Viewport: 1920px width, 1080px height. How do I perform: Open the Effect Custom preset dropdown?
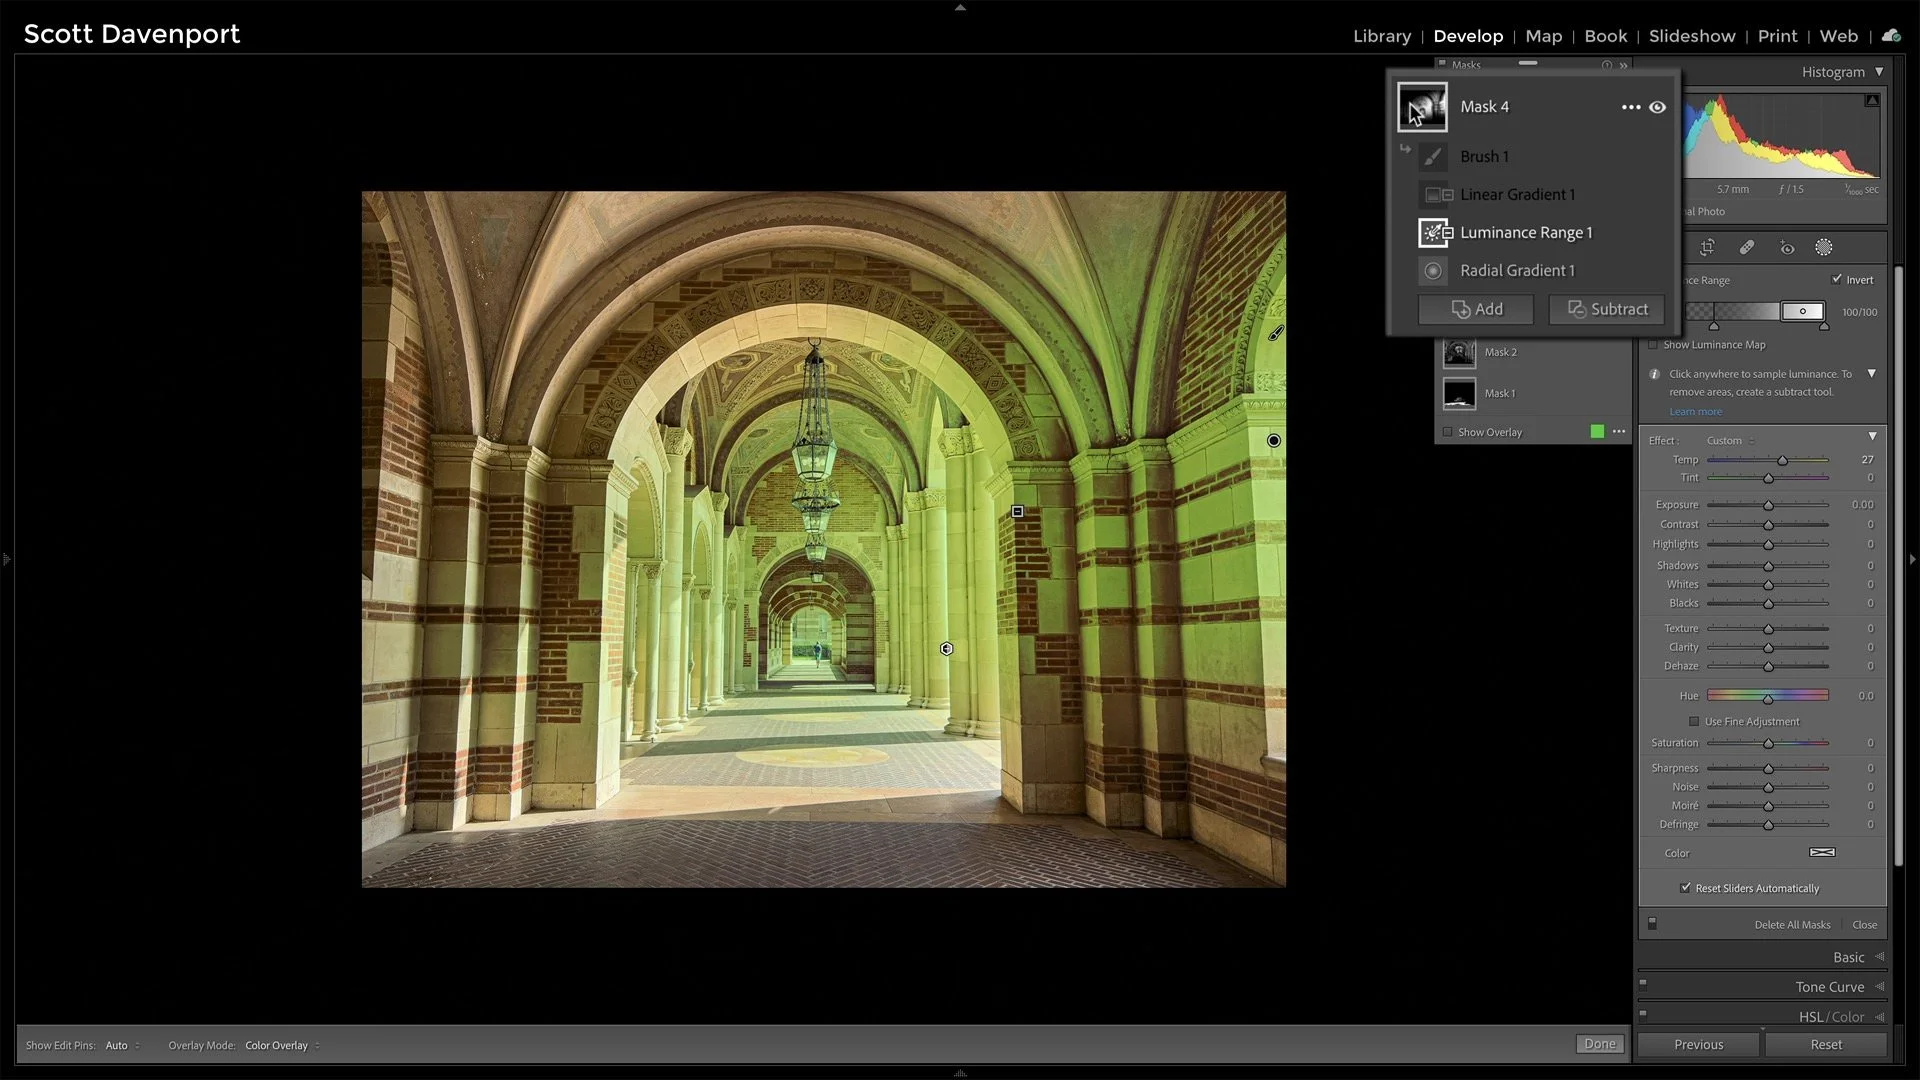coord(1727,440)
